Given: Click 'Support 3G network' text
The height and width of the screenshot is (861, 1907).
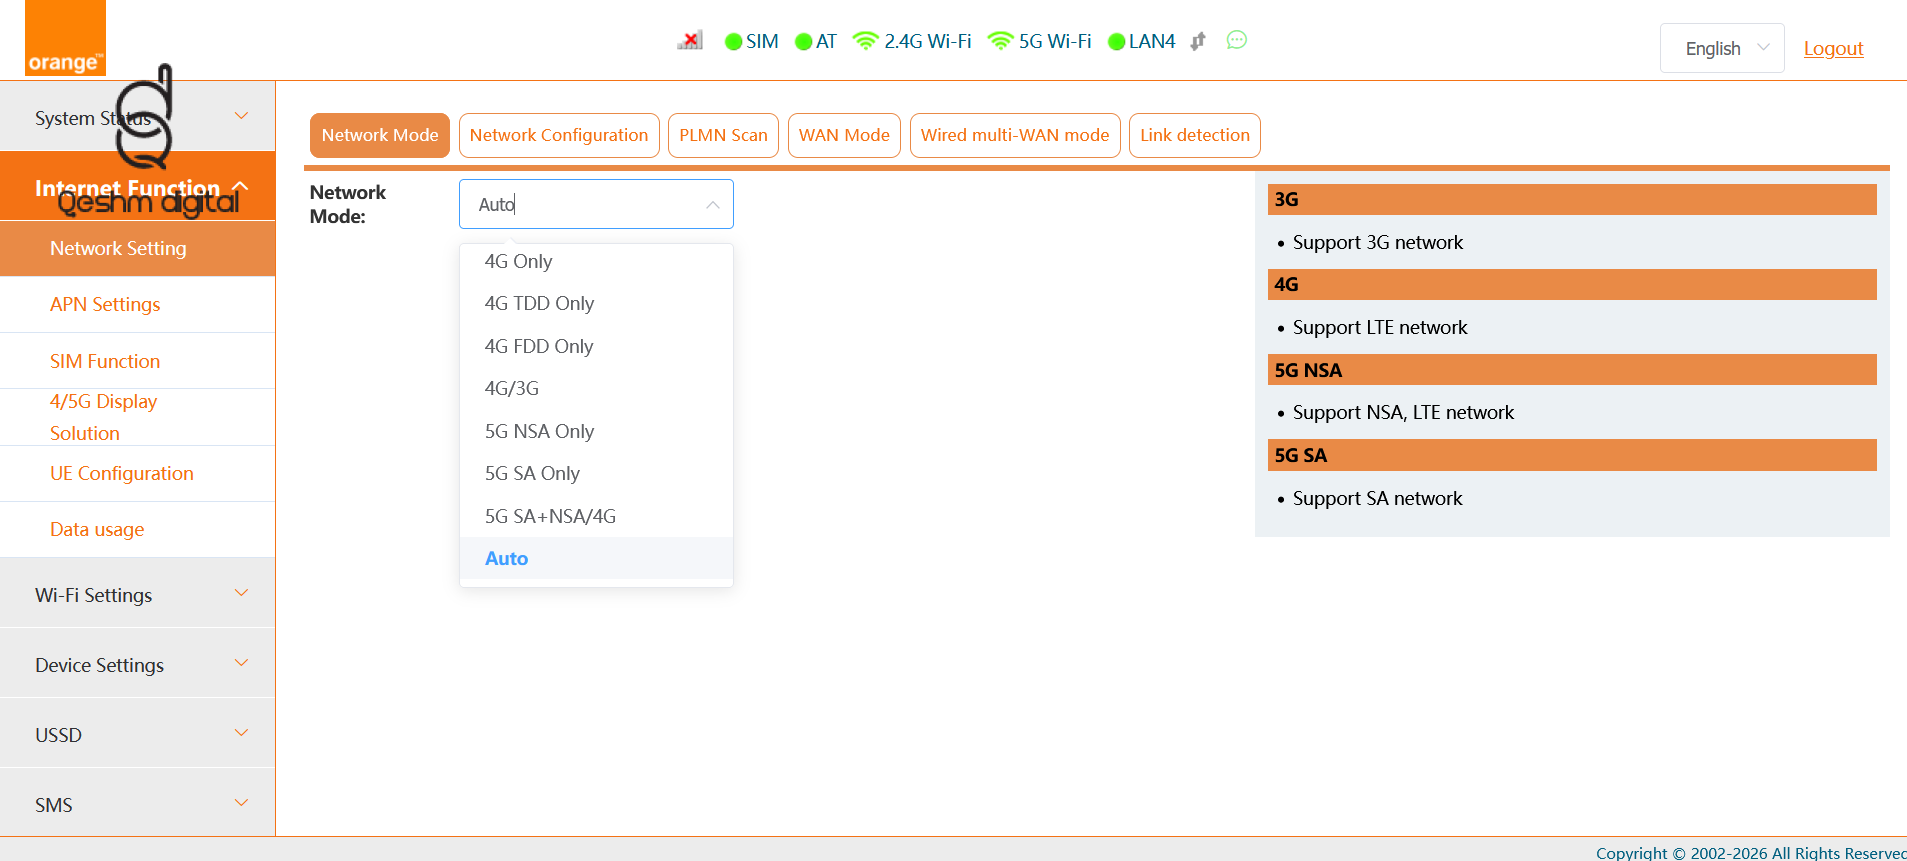Looking at the screenshot, I should pos(1377,242).
